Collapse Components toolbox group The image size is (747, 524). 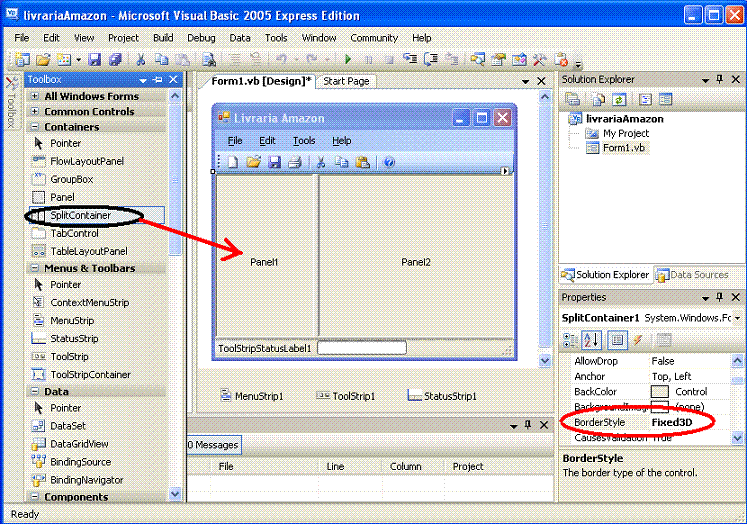[35, 497]
